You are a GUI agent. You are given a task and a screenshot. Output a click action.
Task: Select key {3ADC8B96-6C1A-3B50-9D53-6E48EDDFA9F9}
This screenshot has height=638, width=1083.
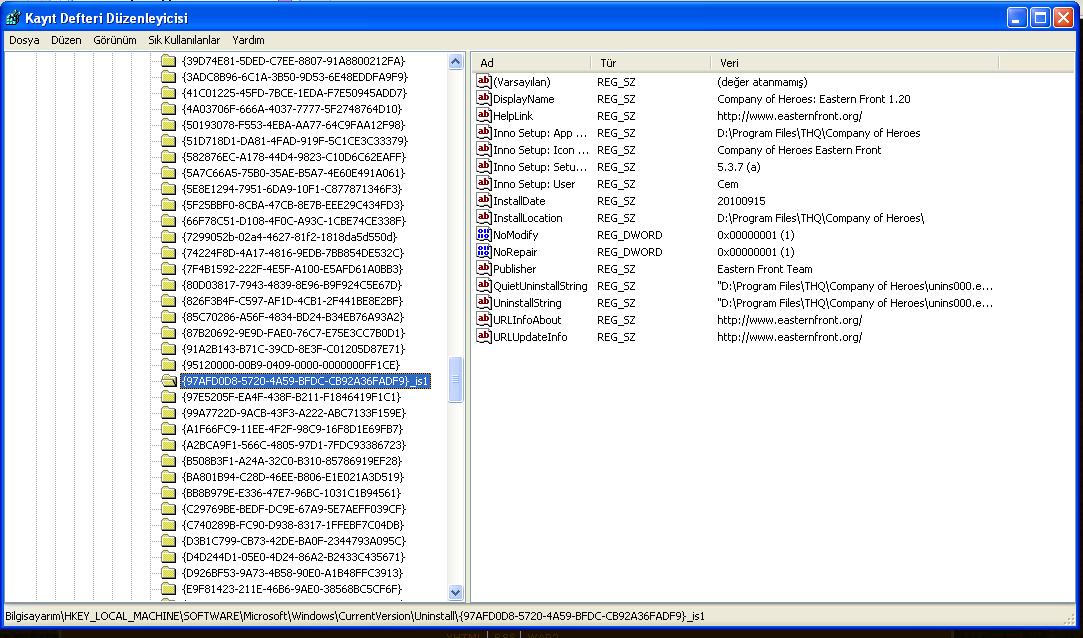pos(294,77)
